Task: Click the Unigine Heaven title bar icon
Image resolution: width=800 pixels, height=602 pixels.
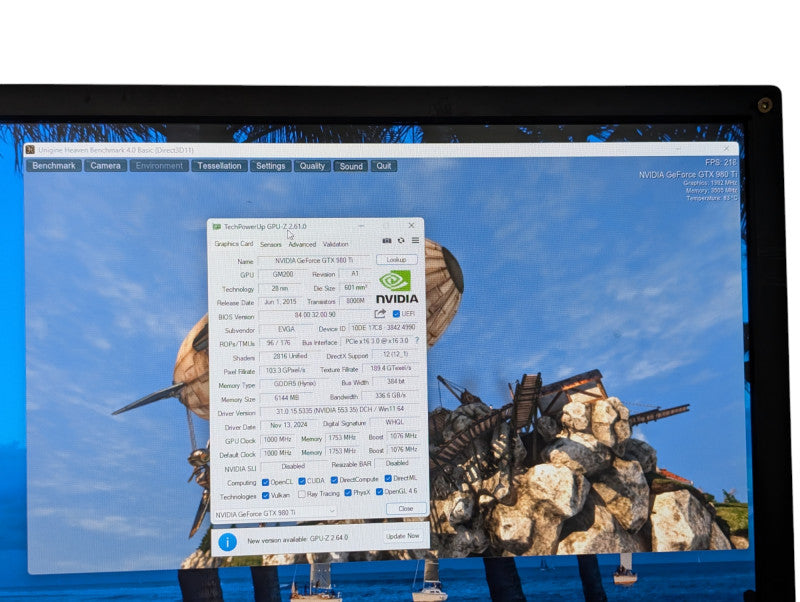Action: point(30,149)
